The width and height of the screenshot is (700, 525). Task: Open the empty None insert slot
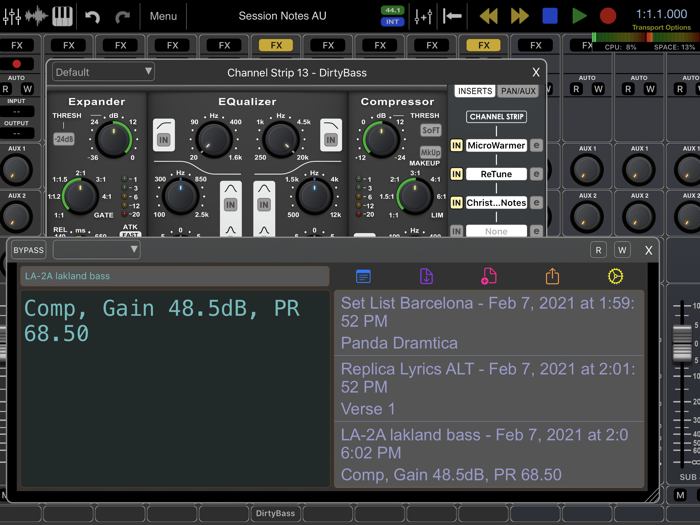(496, 231)
